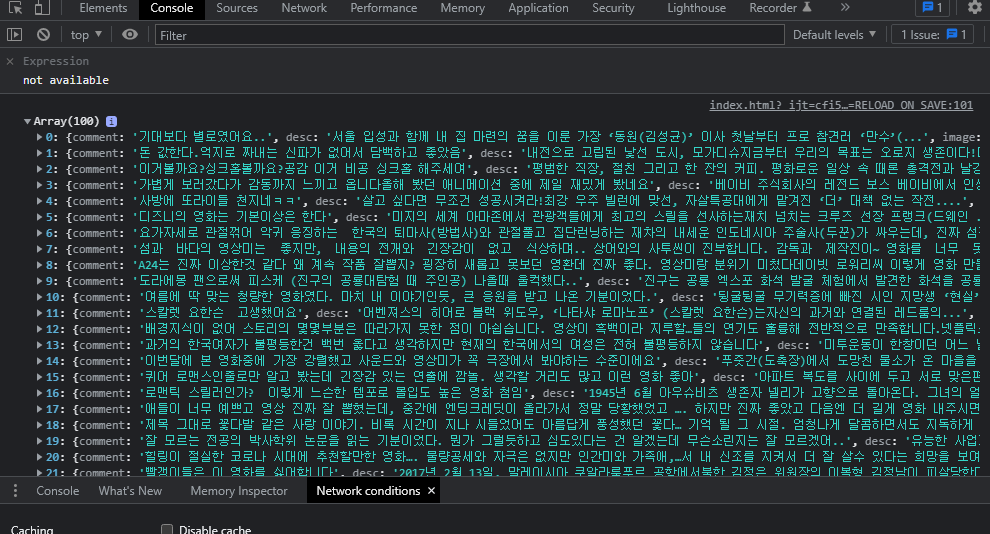Open the issues counter badge in the tab bar
990x534 pixels.
pos(932,8)
